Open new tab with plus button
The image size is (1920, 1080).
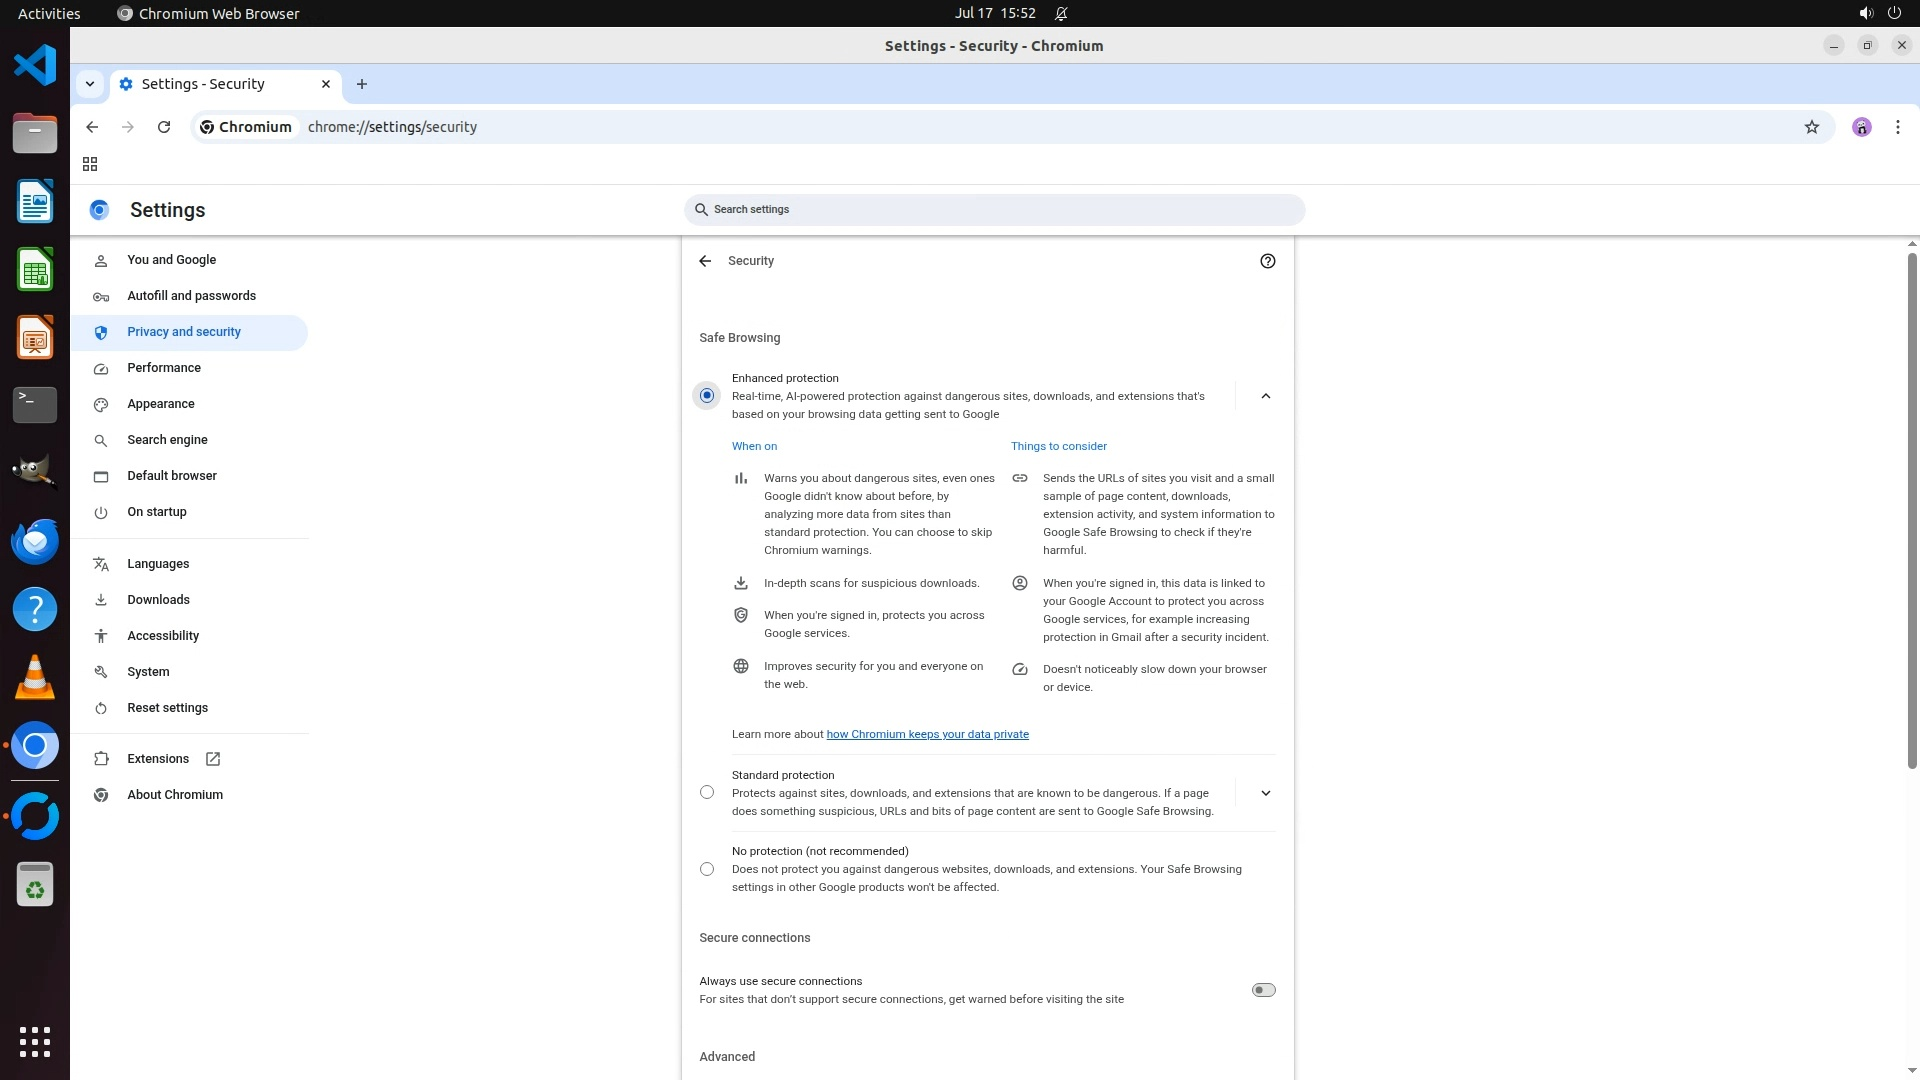coord(362,84)
